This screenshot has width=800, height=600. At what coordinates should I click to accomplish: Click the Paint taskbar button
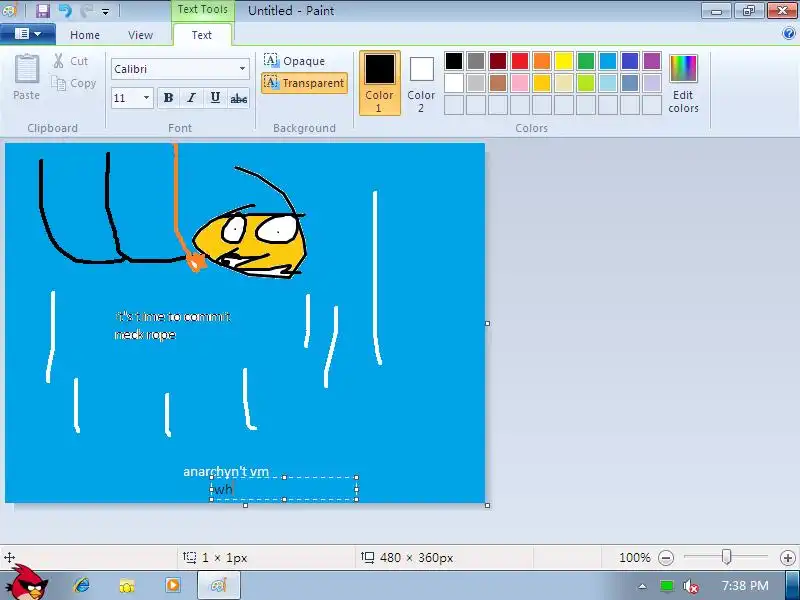(219, 585)
